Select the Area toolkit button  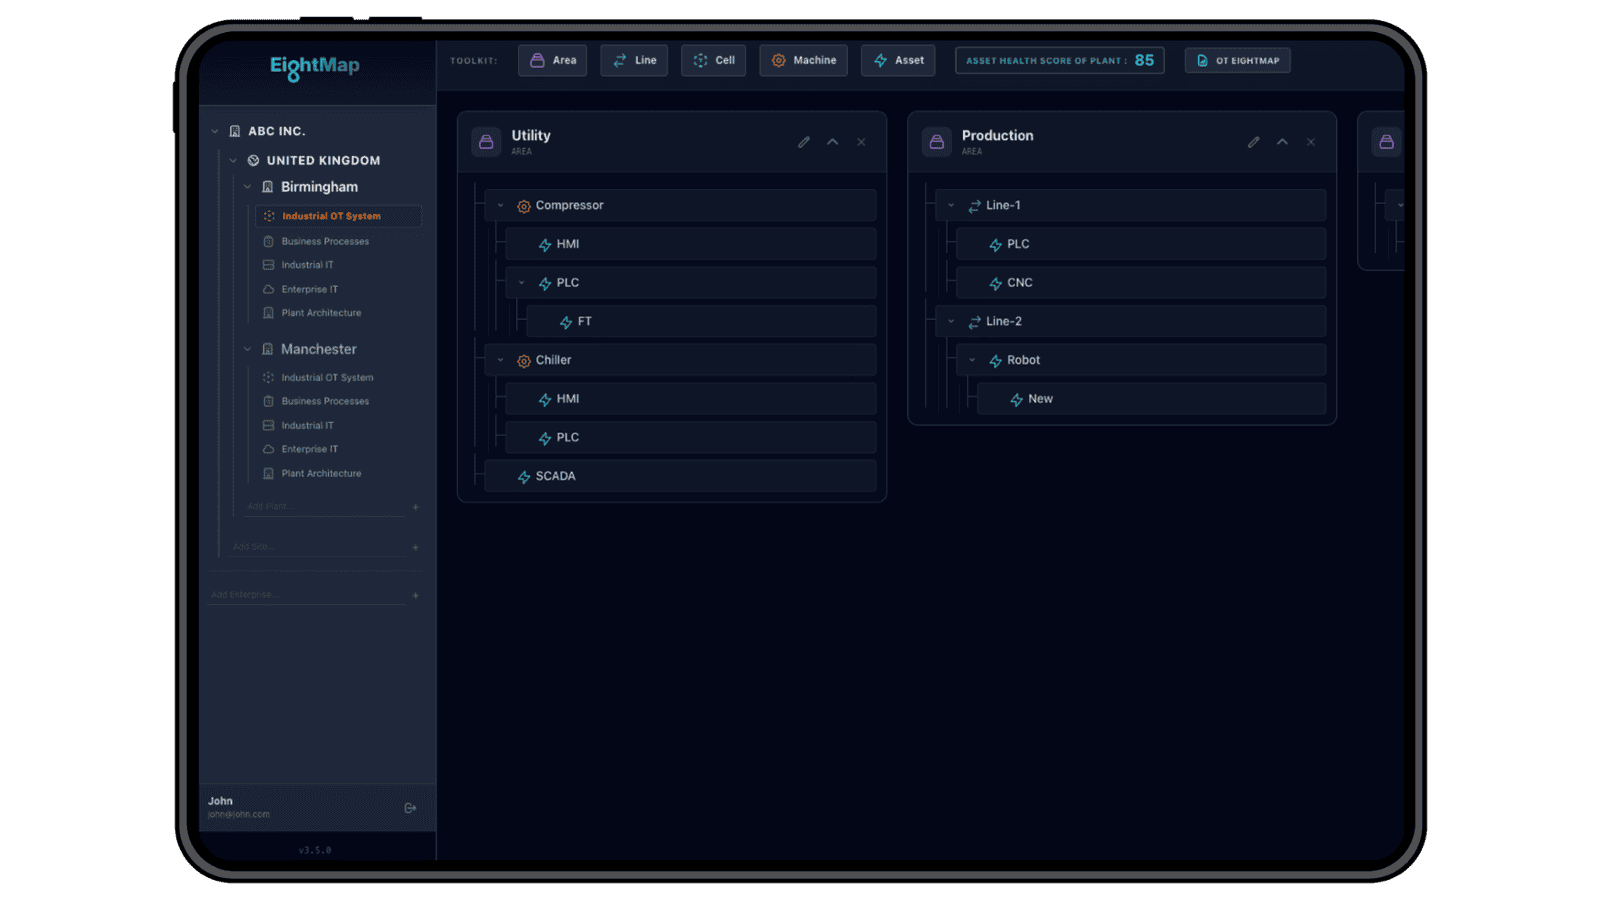point(552,60)
